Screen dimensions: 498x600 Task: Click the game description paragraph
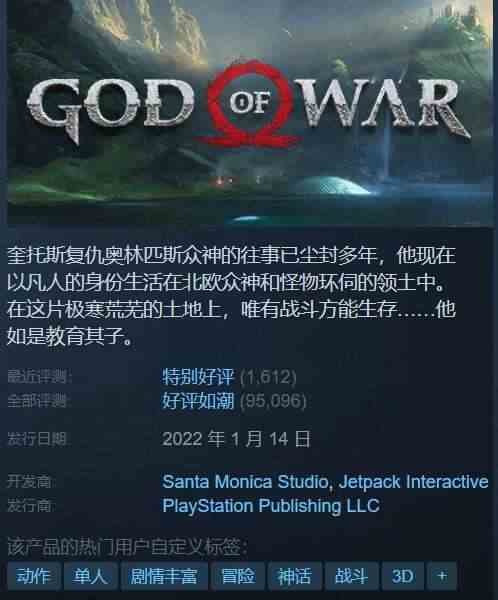(x=232, y=296)
